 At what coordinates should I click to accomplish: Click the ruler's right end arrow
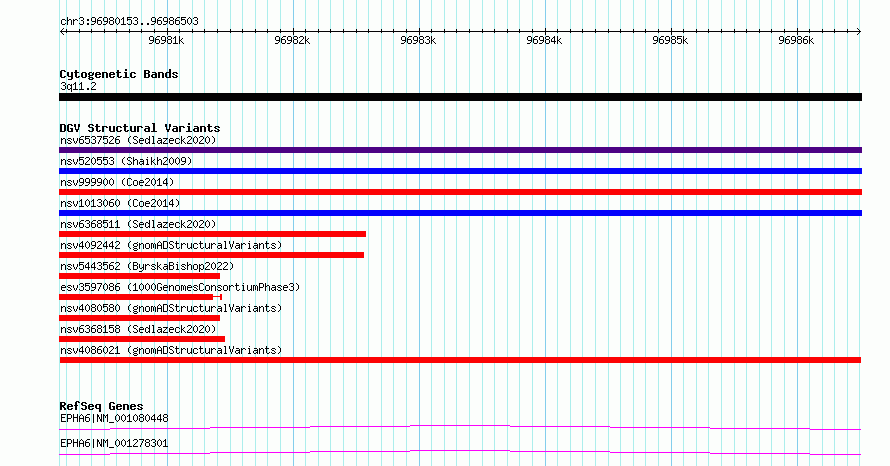coord(859,32)
